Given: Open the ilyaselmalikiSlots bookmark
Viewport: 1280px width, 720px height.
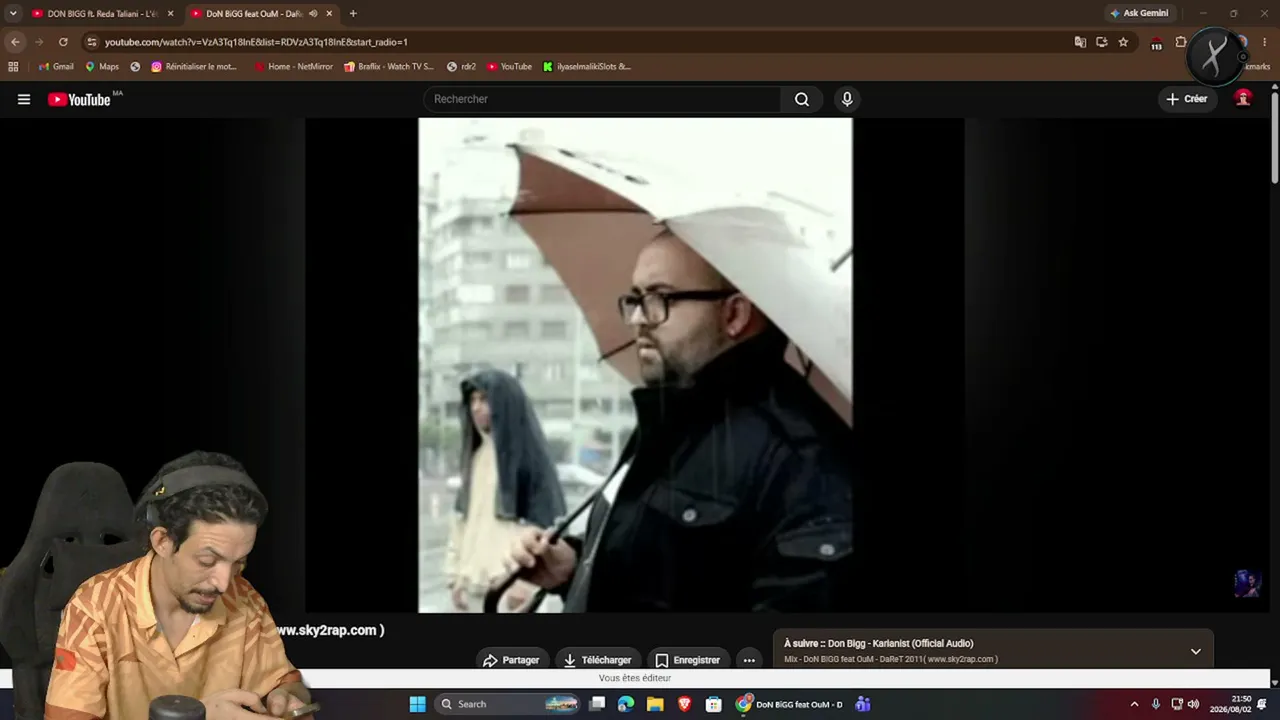Looking at the screenshot, I should tap(587, 67).
